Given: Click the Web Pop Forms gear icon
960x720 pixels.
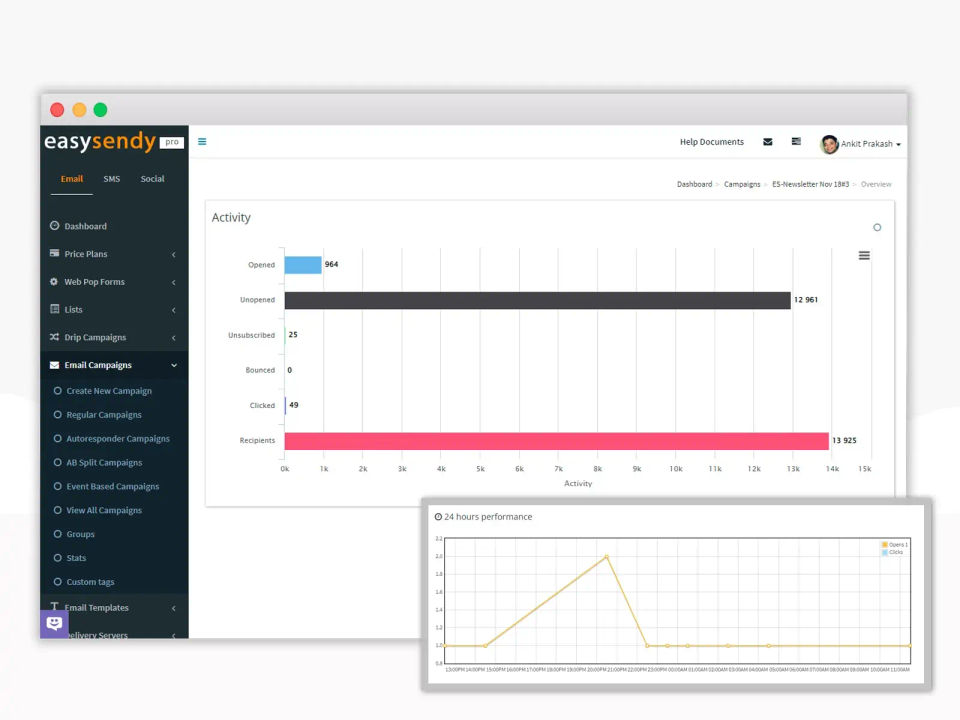Looking at the screenshot, I should click(x=54, y=282).
